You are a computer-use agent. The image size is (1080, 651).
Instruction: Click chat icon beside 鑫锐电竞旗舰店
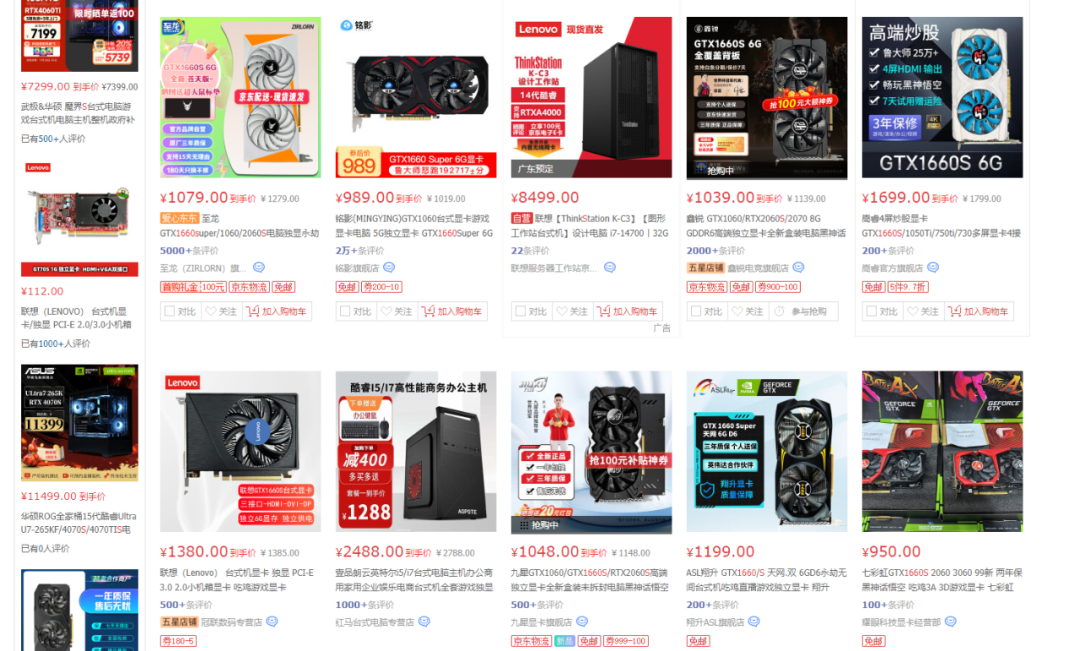tap(798, 267)
